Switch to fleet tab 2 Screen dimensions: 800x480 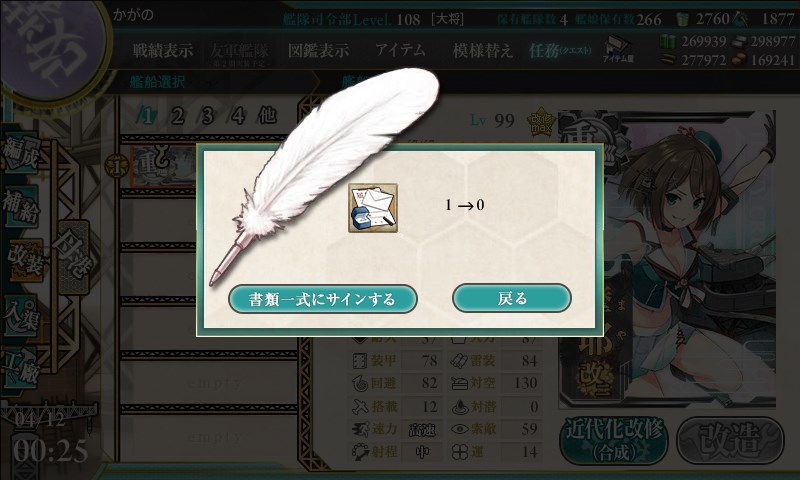(x=177, y=116)
